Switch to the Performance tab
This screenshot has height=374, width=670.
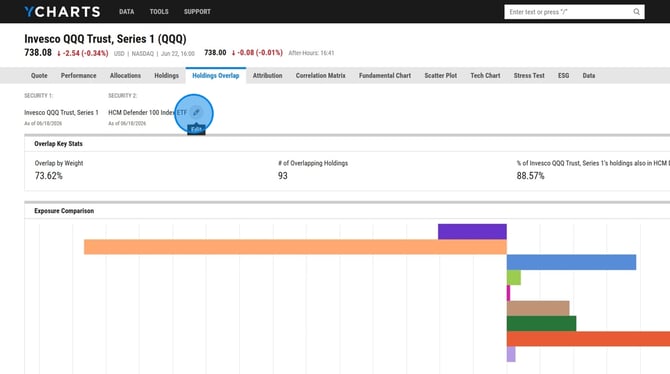tap(78, 76)
